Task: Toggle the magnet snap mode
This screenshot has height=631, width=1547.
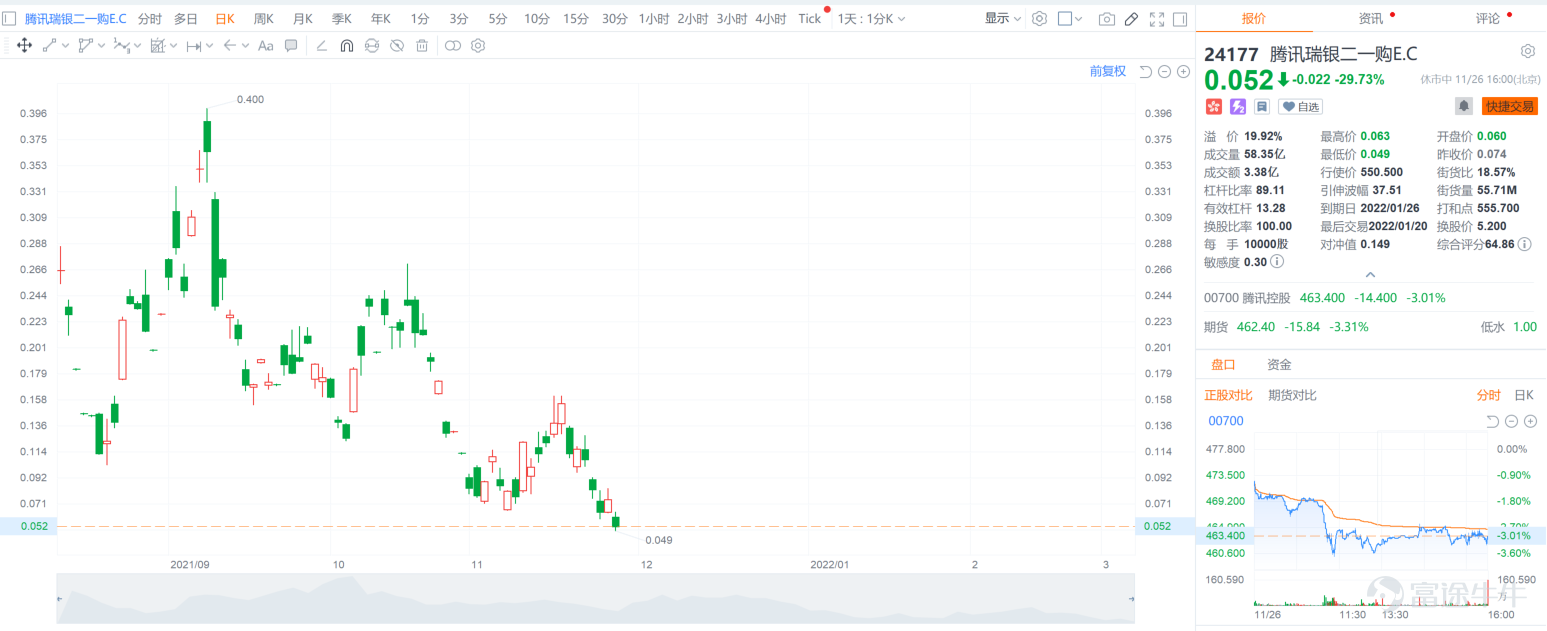Action: coord(346,45)
